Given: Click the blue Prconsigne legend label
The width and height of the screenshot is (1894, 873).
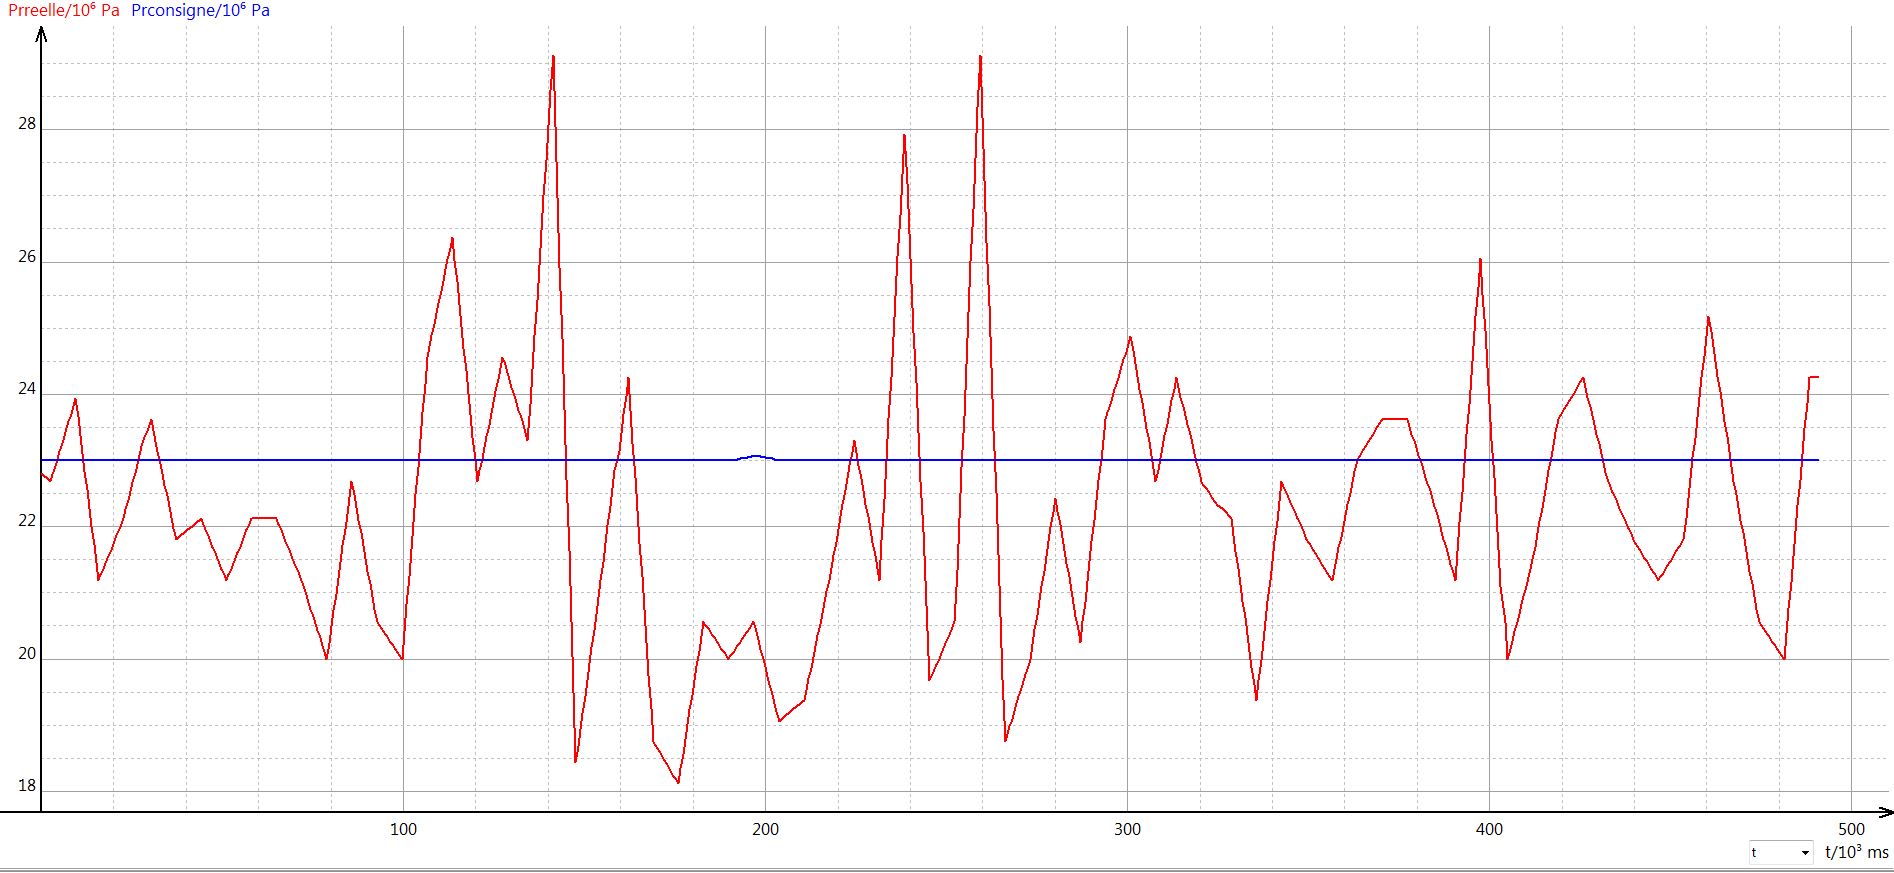Looking at the screenshot, I should click(x=200, y=10).
